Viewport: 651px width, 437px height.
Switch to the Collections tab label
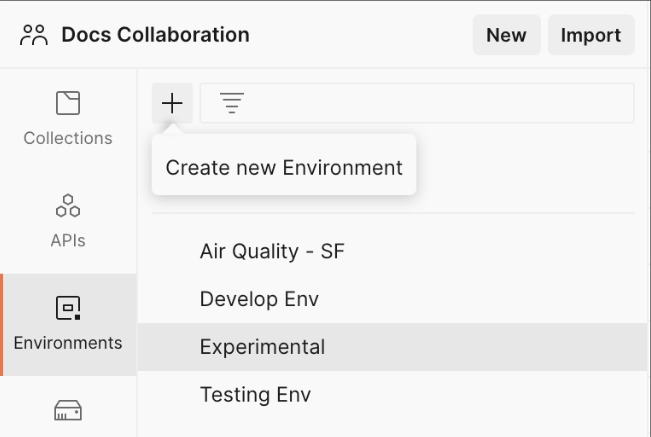tap(68, 138)
